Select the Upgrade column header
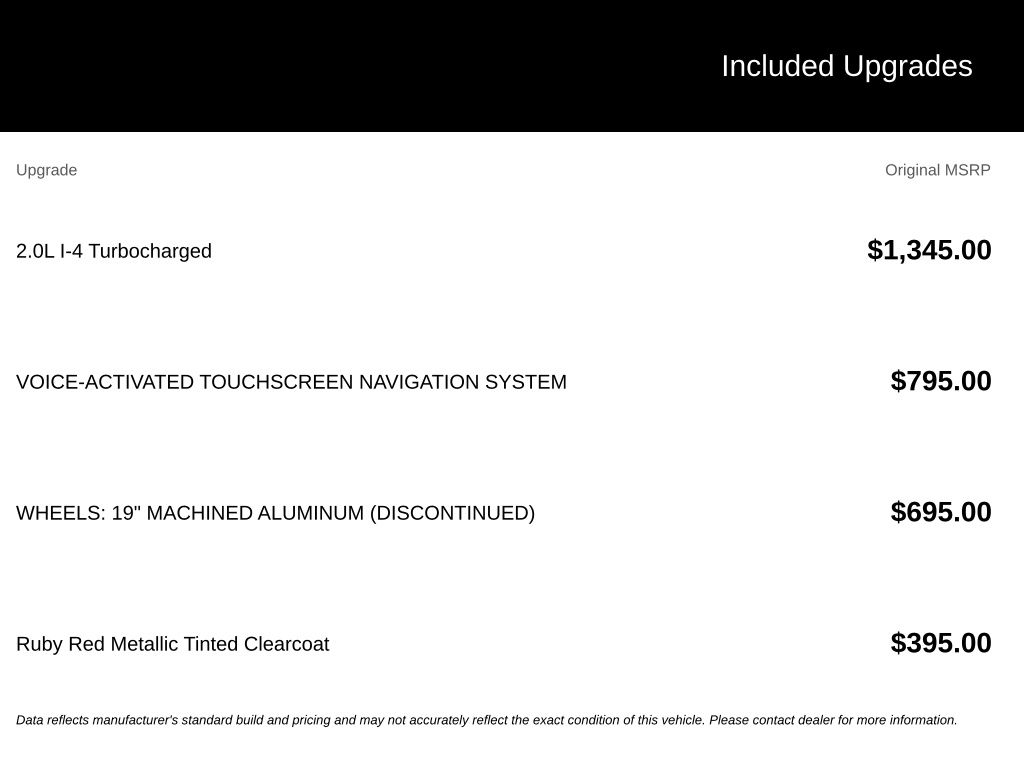The image size is (1024, 768). [46, 170]
